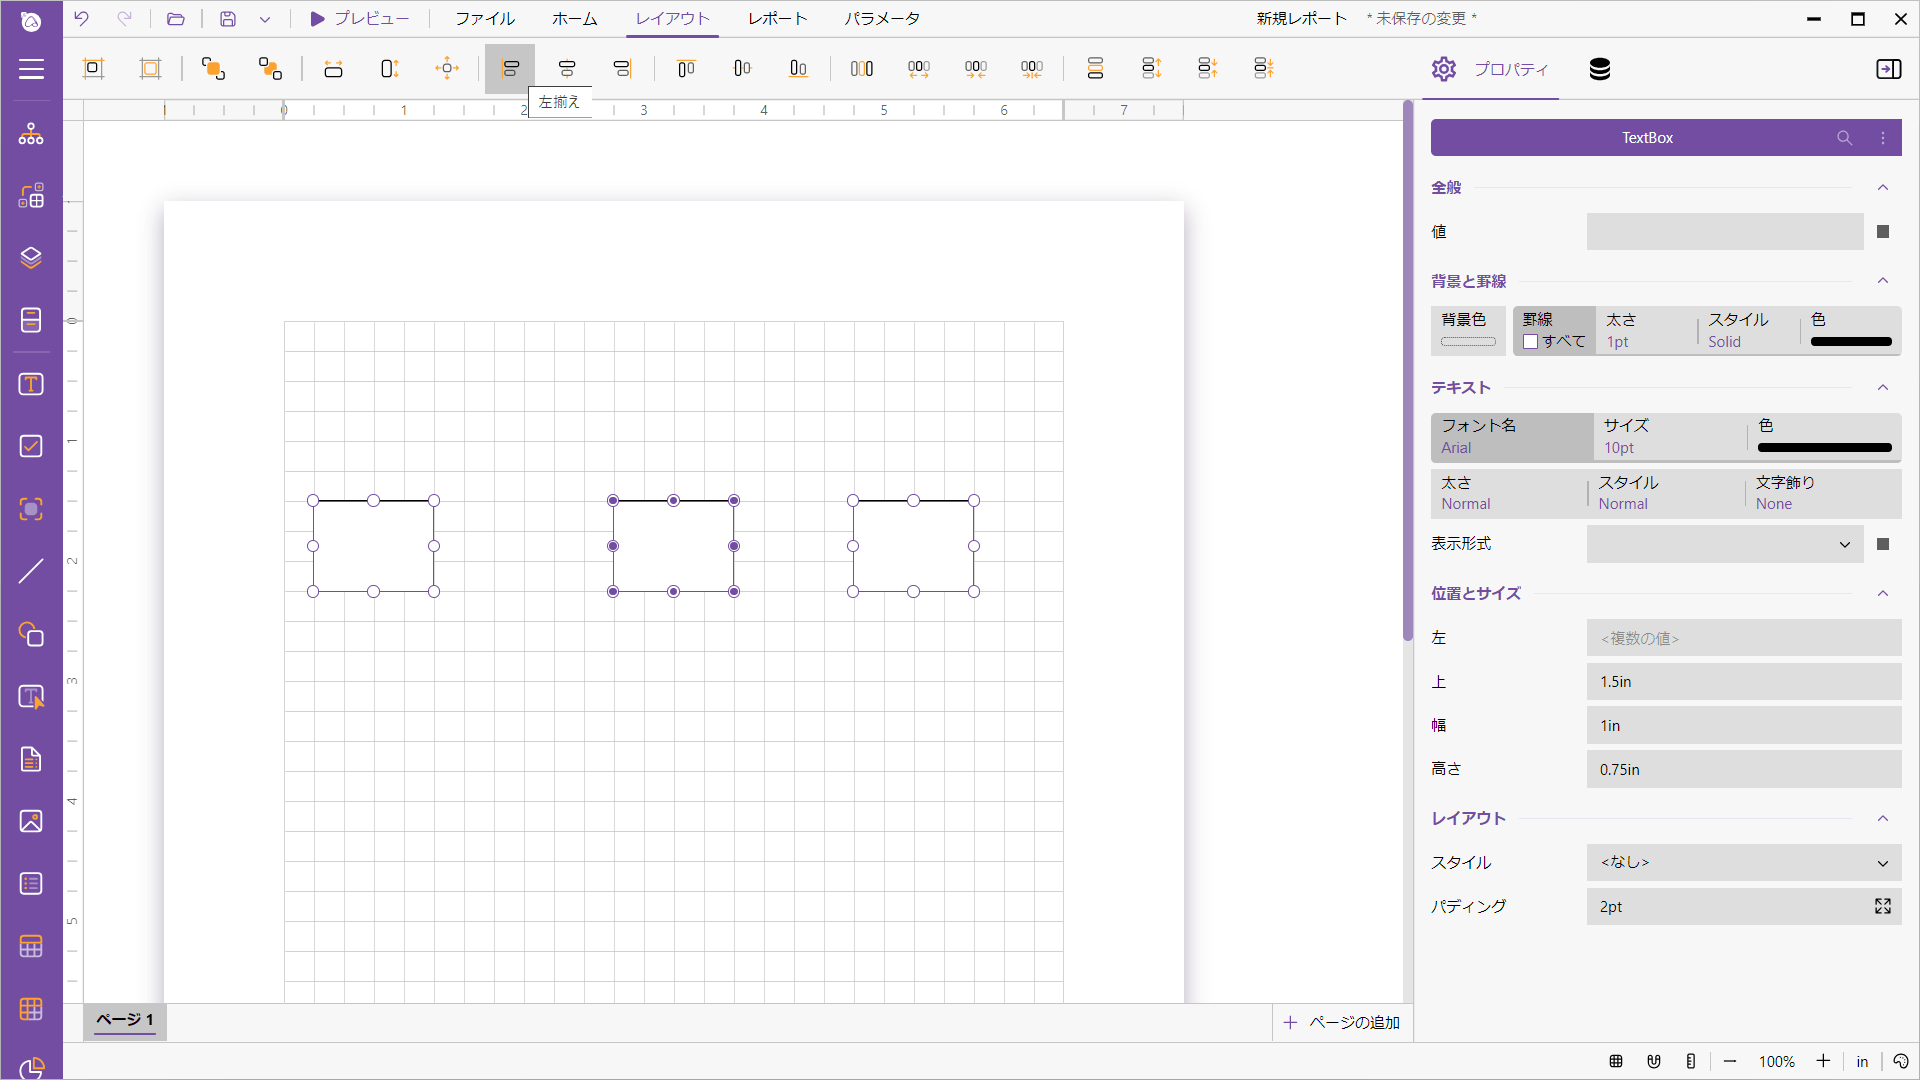Toggle grid display in status bar
1920x1080 pixels.
click(1616, 1061)
